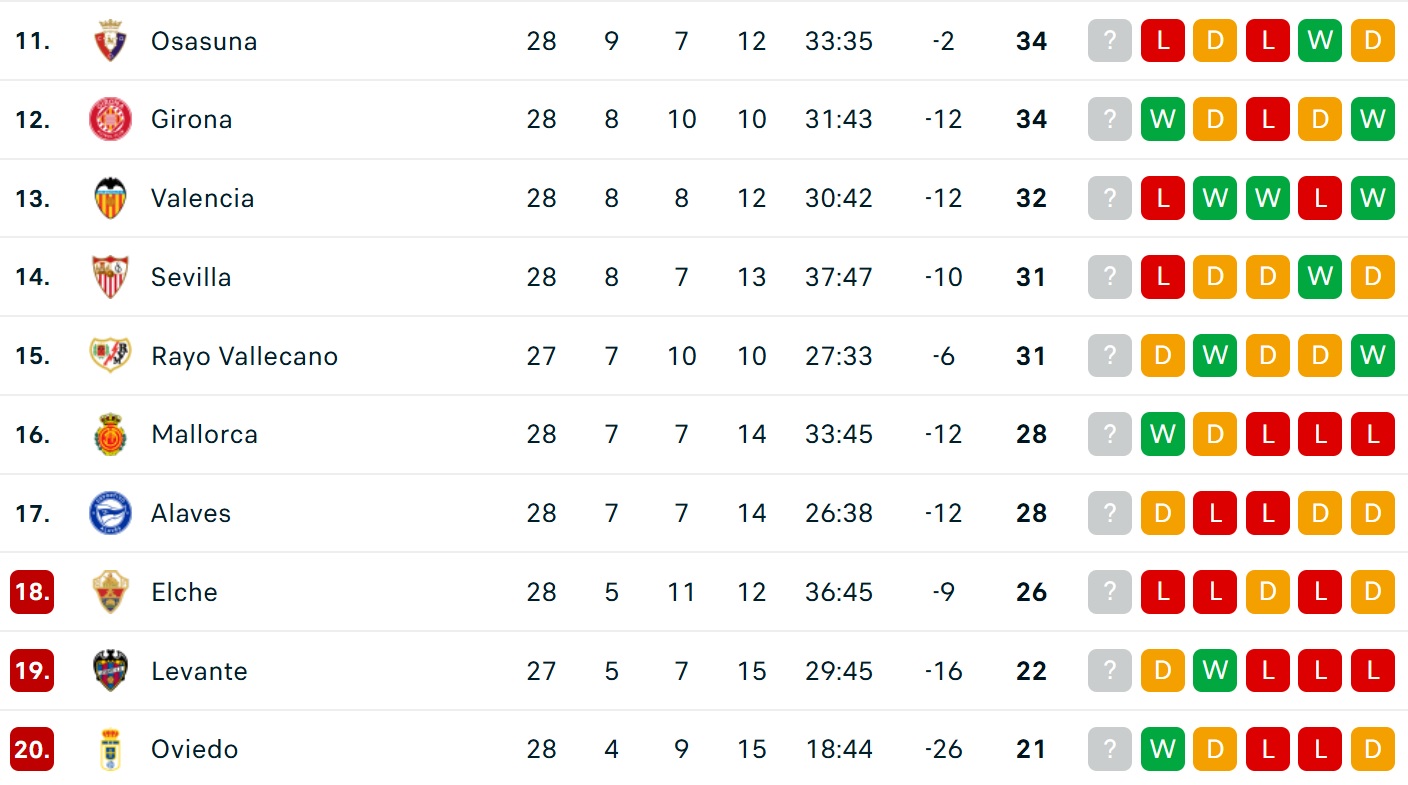Select the Alaves club crest
Image resolution: width=1408 pixels, height=785 pixels.
[110, 513]
